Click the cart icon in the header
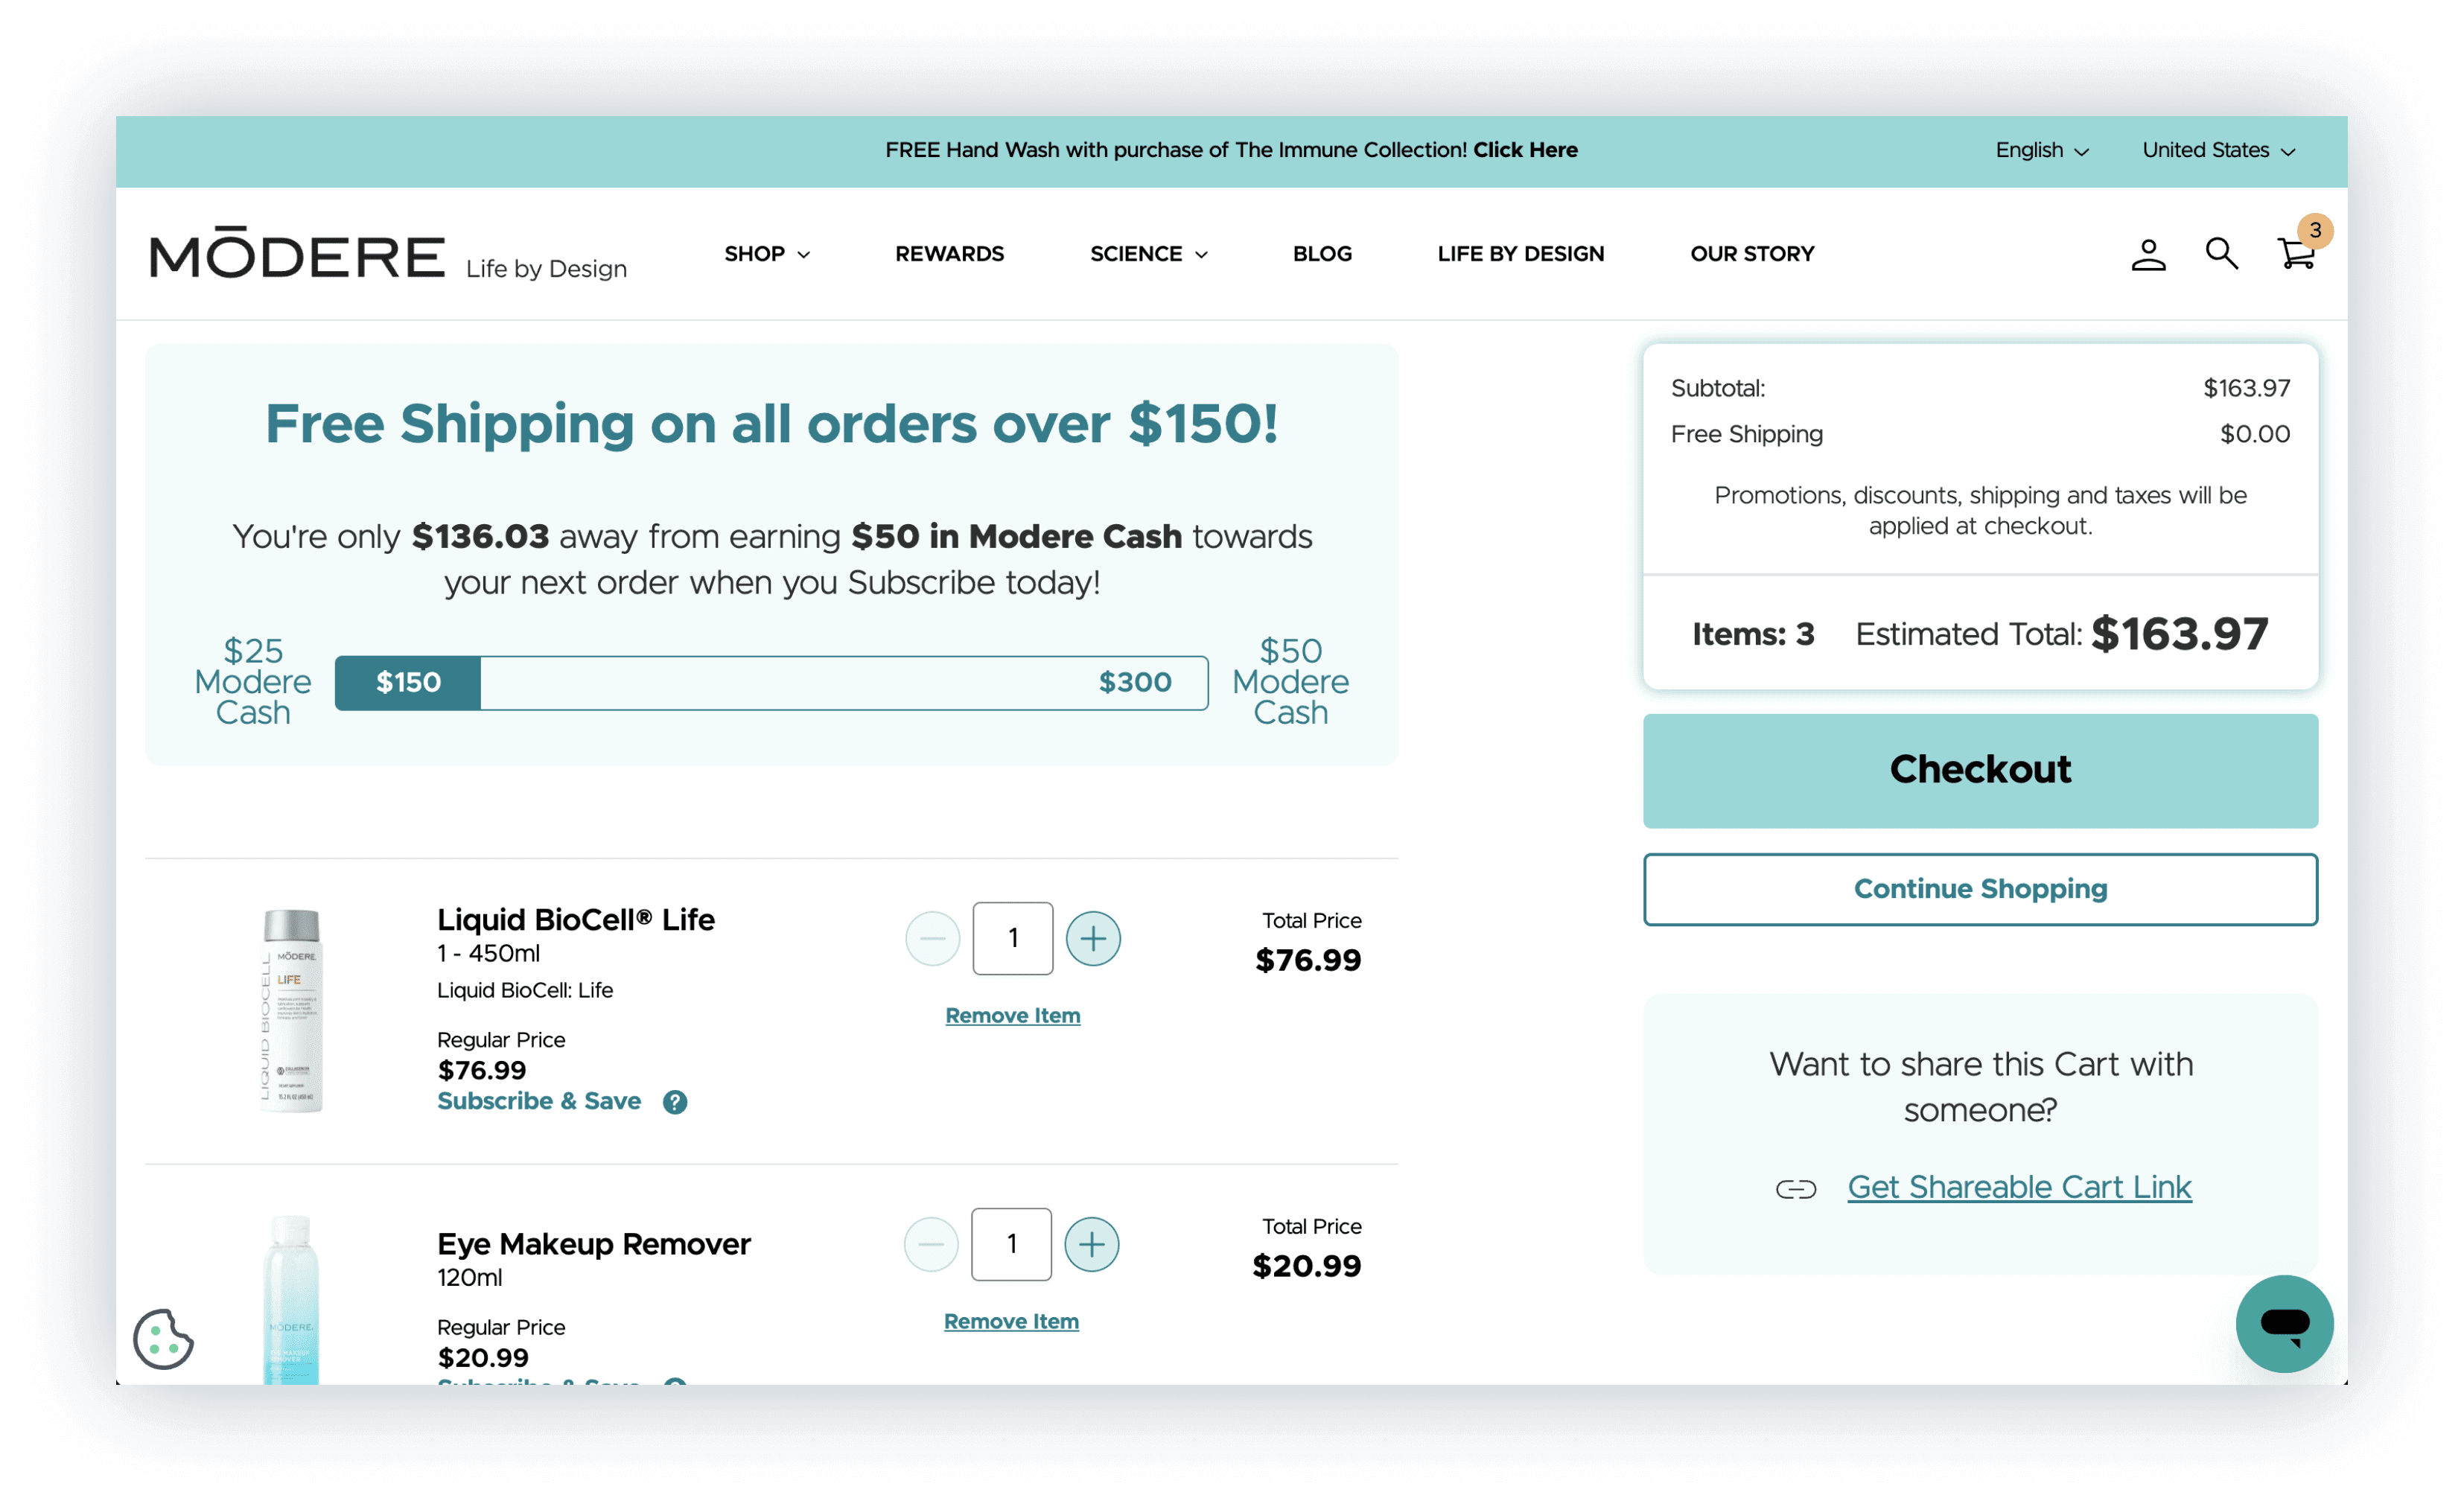 coord(2293,252)
